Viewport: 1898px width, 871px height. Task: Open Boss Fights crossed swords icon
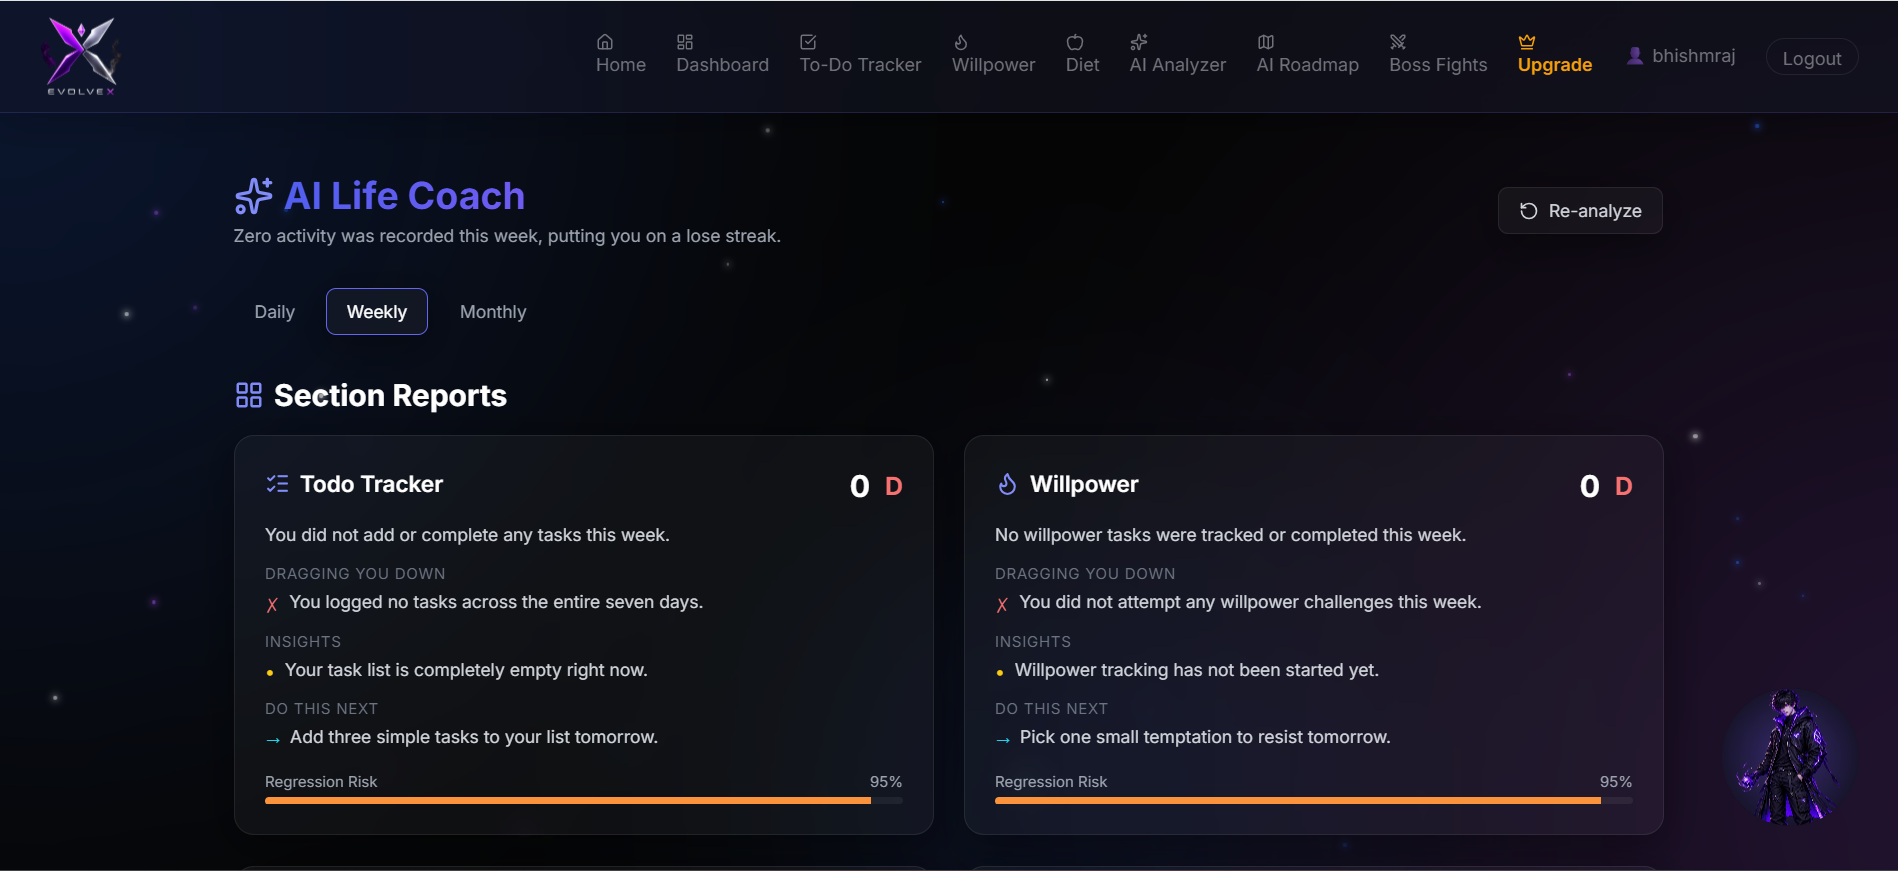tap(1398, 42)
